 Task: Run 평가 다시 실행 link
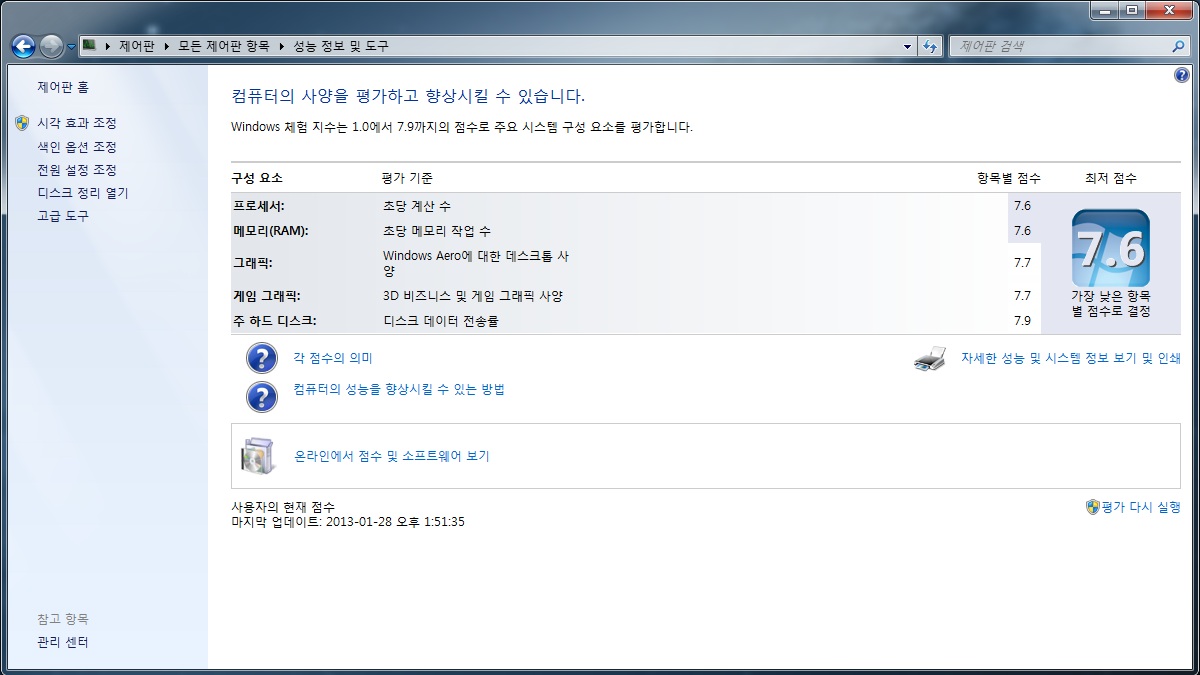coord(1141,507)
